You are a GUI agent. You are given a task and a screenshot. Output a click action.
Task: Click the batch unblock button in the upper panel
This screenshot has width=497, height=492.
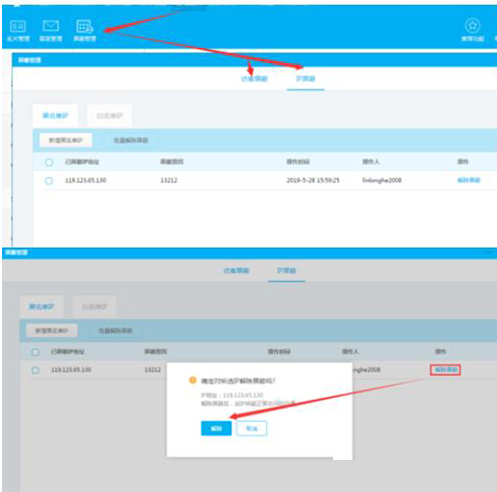131,140
